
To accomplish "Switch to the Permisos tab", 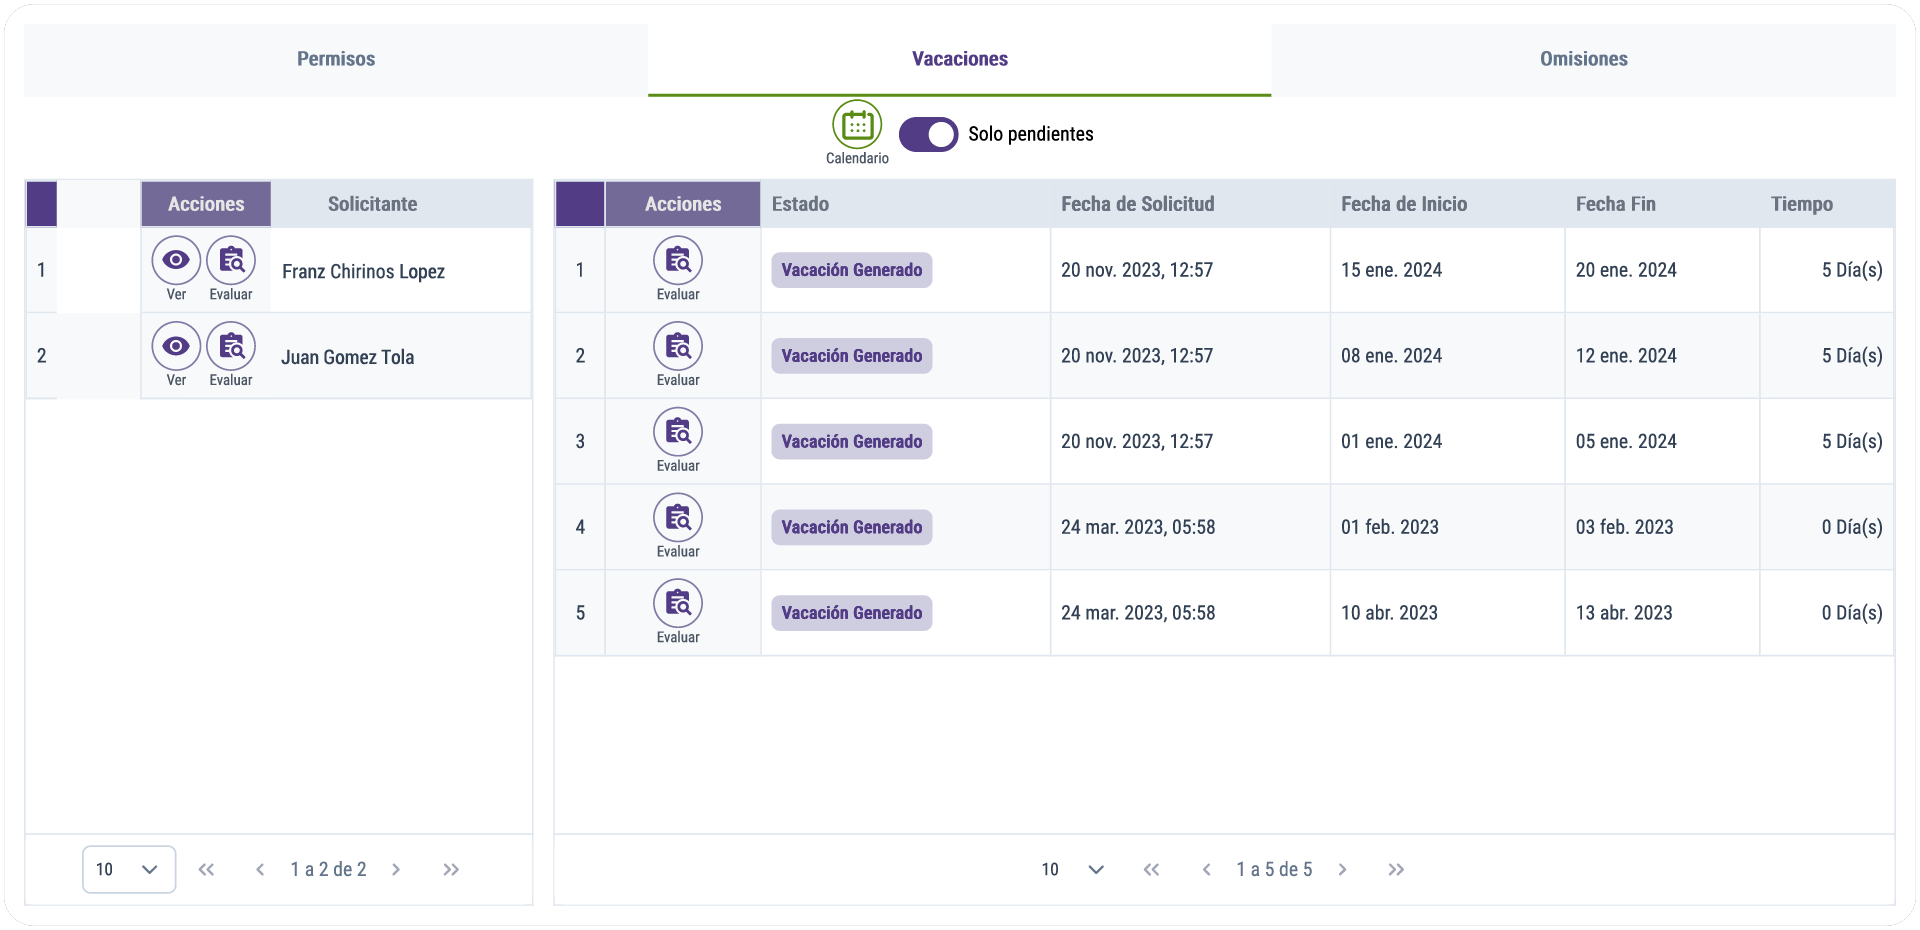I will click(336, 59).
